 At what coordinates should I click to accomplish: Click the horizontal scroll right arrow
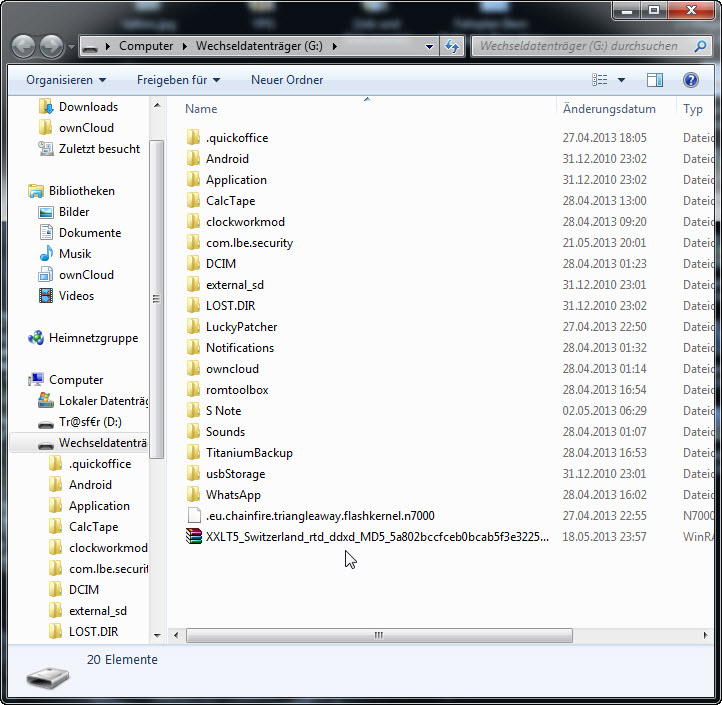[705, 635]
